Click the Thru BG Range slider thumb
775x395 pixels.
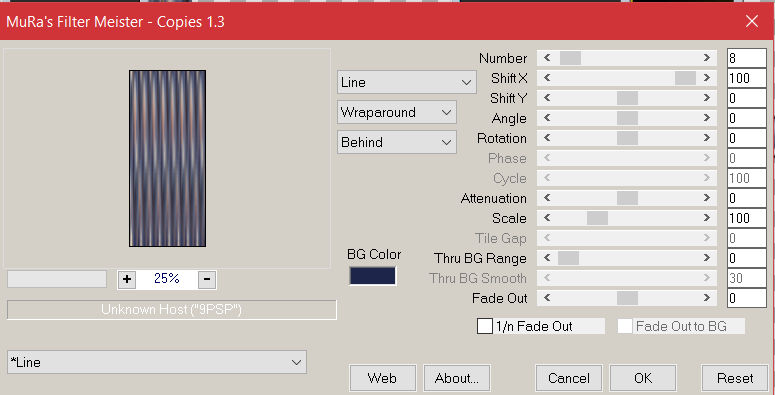pyautogui.click(x=568, y=258)
